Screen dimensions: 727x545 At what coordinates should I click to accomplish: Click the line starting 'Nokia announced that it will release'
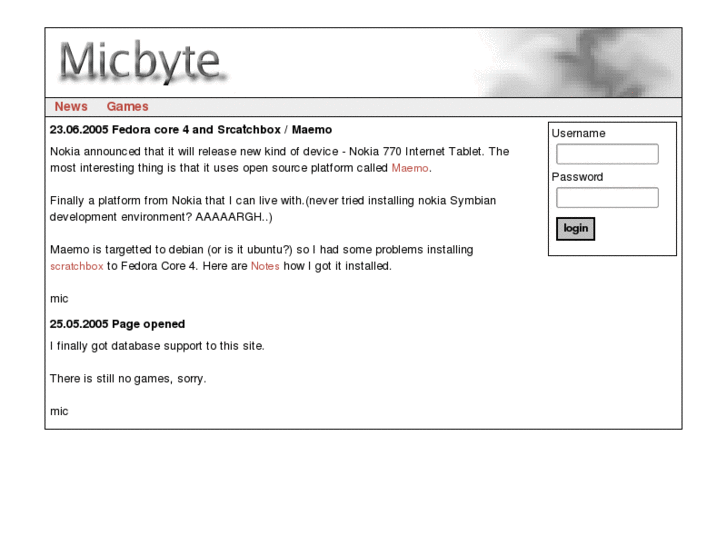[x=280, y=152]
